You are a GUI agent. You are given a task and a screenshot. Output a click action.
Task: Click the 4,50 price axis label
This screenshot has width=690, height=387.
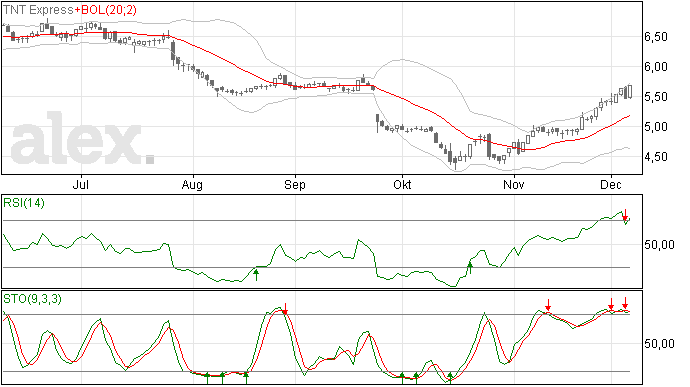pos(656,157)
